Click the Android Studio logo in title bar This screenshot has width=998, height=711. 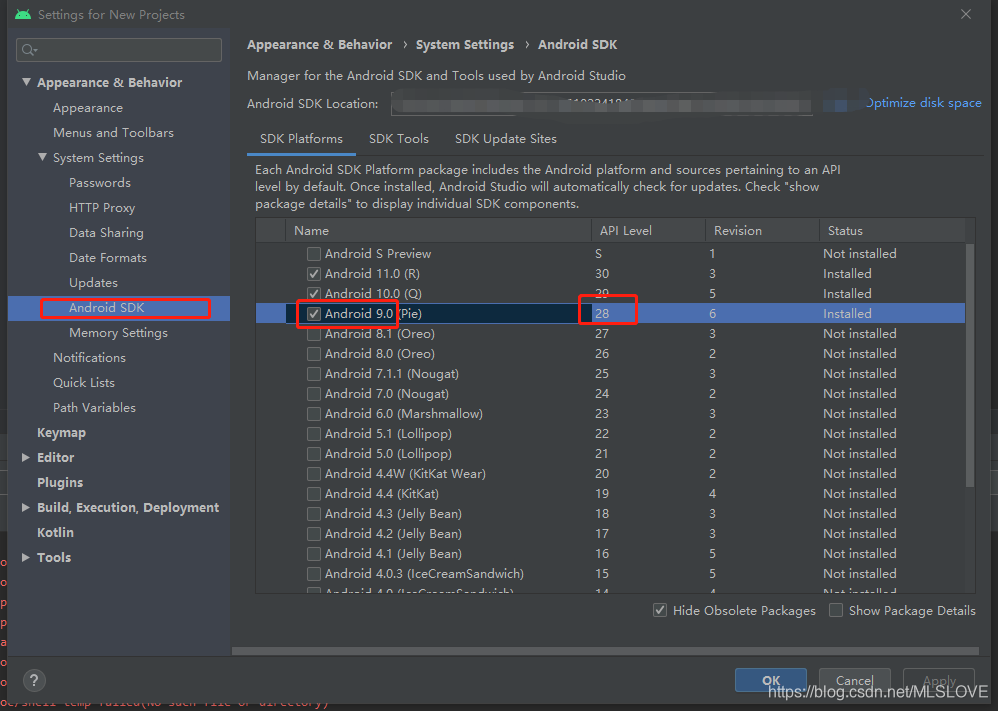23,14
